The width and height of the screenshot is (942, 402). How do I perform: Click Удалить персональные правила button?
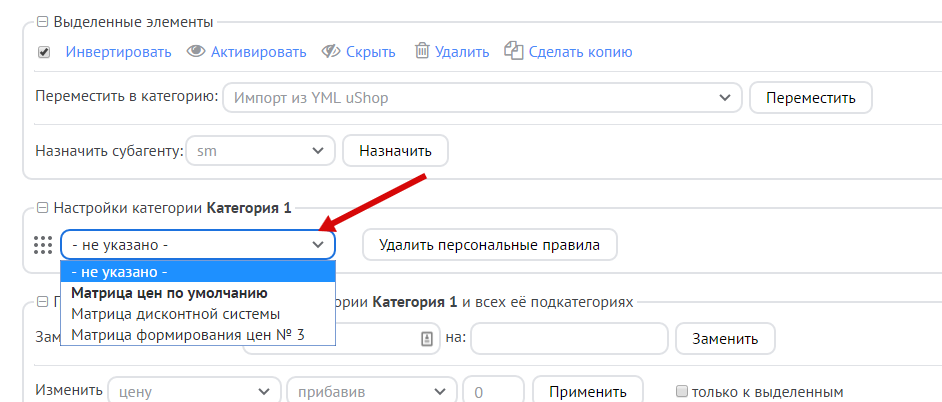pyautogui.click(x=489, y=245)
